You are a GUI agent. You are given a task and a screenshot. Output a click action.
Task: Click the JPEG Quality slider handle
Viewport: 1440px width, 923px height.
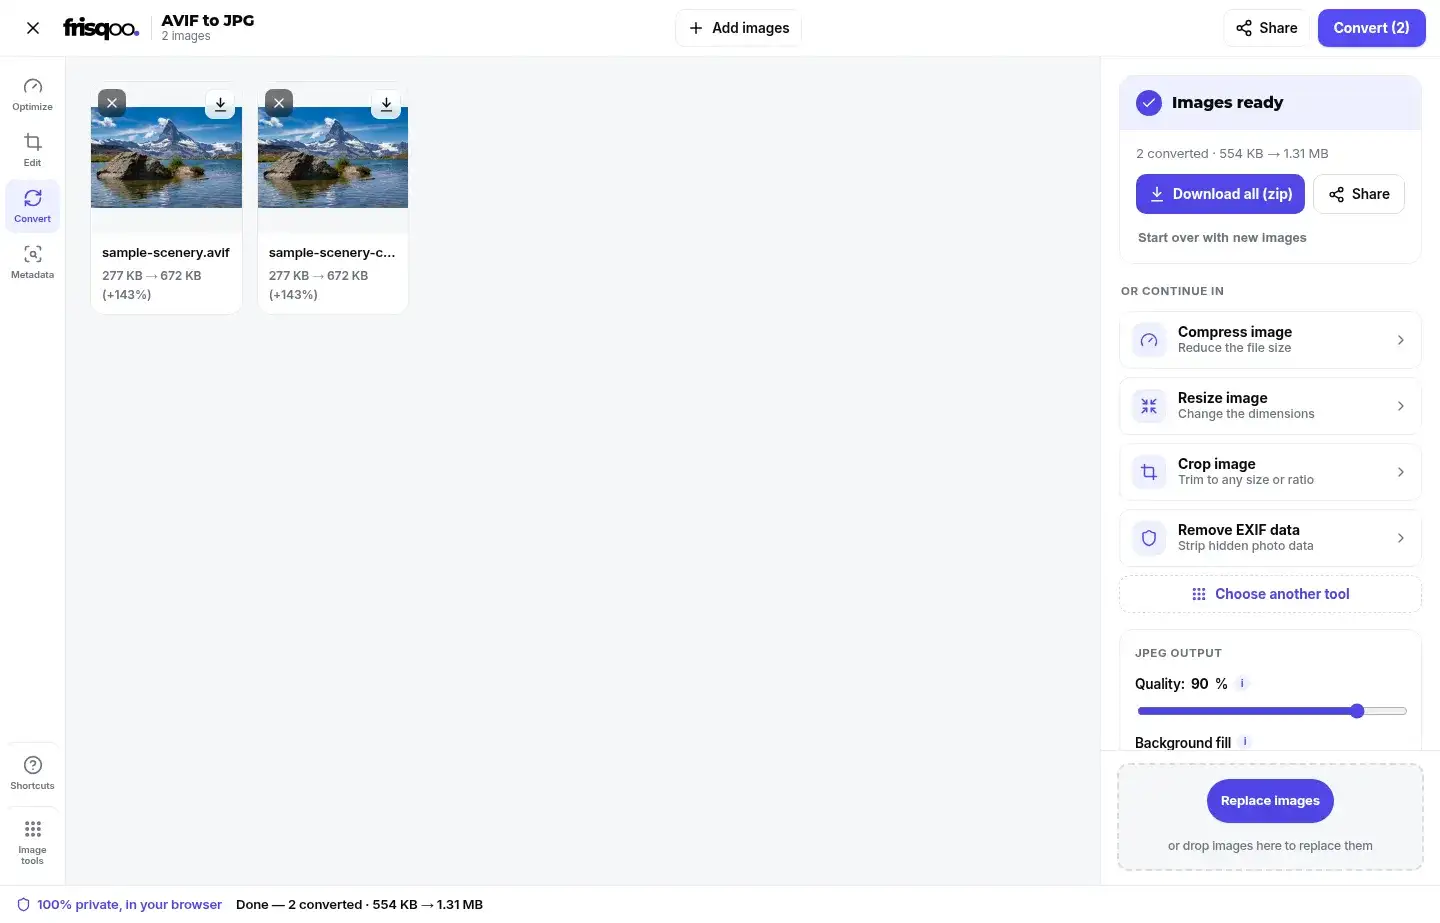(x=1357, y=711)
